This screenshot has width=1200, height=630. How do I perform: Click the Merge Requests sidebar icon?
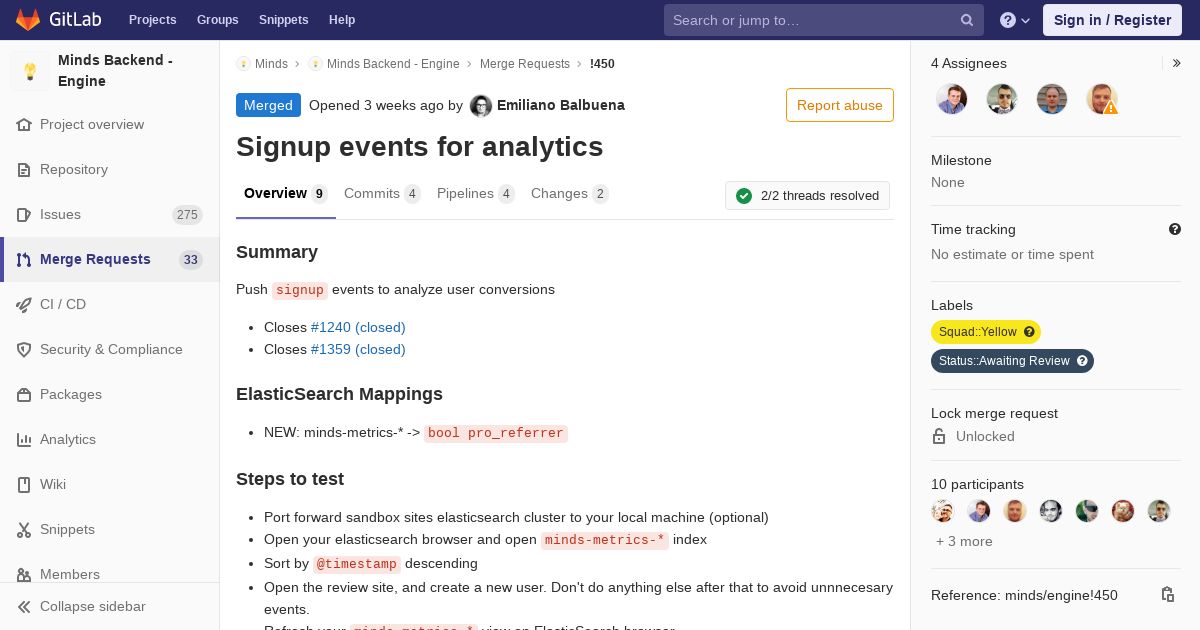tap(24, 260)
